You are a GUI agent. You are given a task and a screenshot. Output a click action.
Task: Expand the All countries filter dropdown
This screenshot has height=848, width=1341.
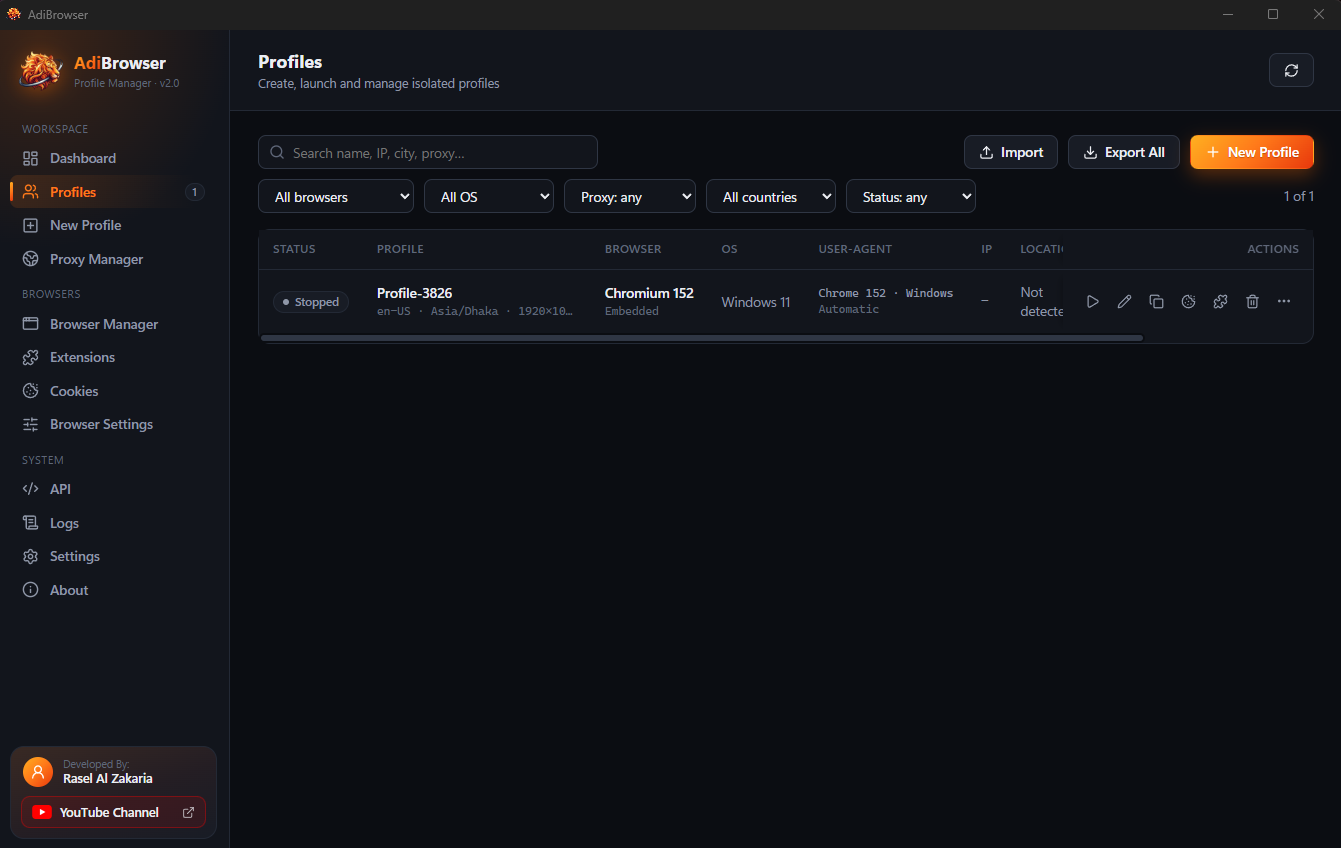pos(771,197)
